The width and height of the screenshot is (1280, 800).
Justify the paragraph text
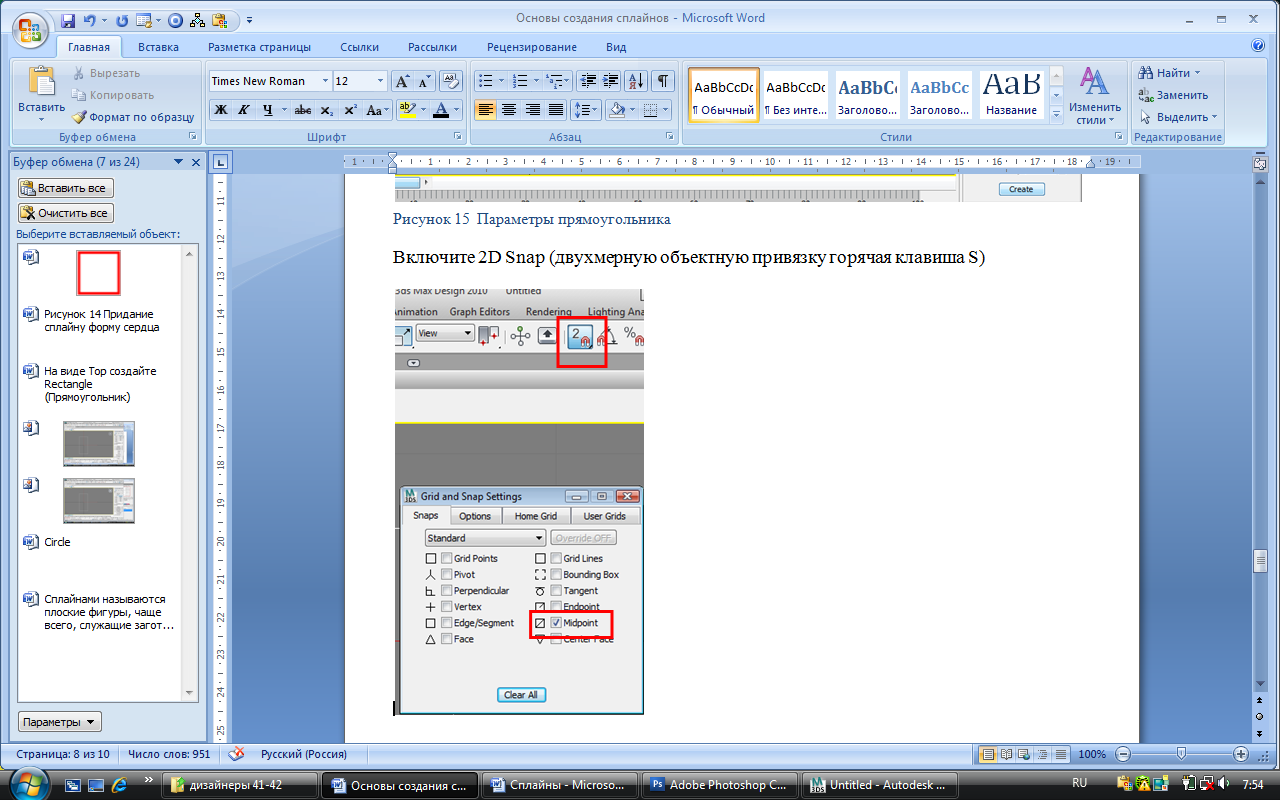tap(556, 110)
